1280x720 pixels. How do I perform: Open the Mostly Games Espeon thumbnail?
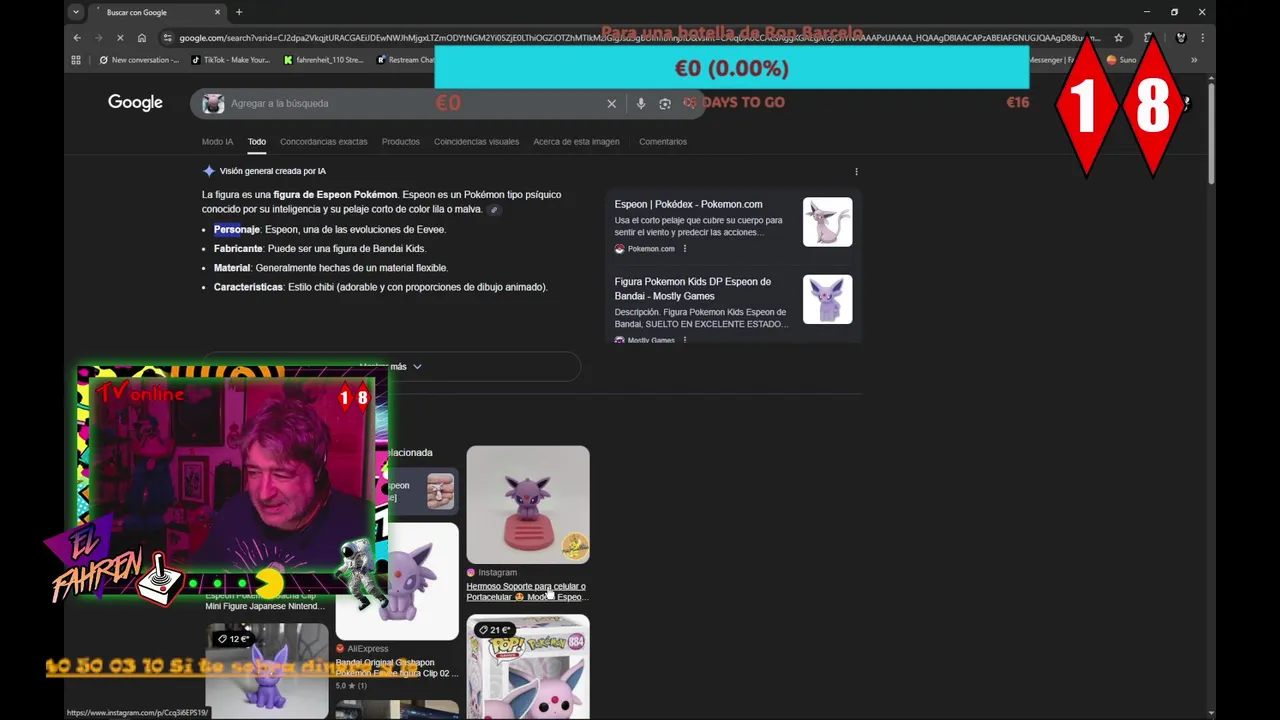click(x=827, y=299)
